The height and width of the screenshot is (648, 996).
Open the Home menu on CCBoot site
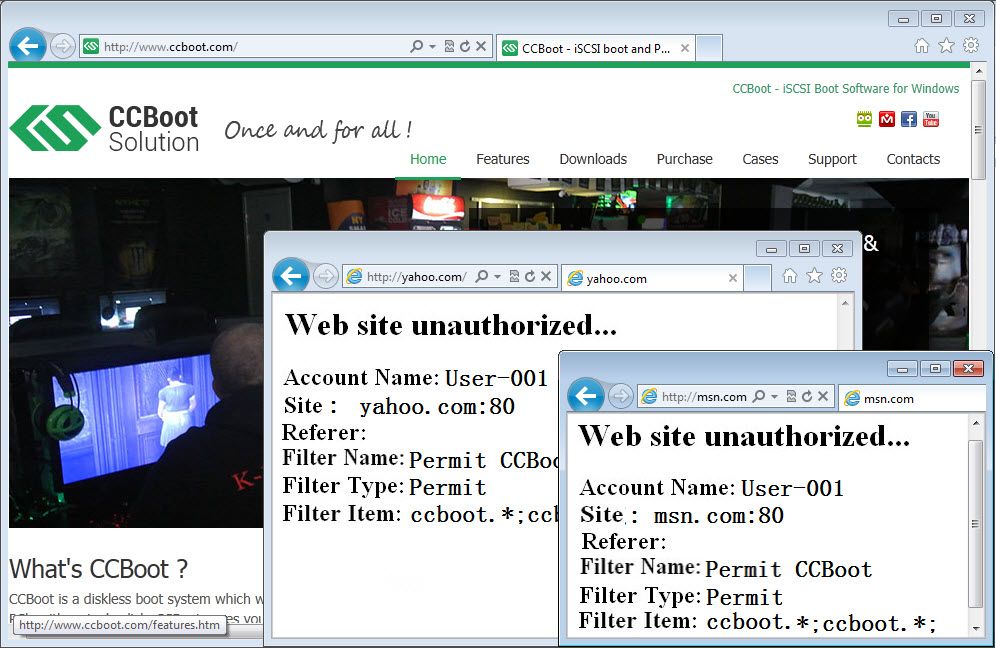click(x=428, y=159)
